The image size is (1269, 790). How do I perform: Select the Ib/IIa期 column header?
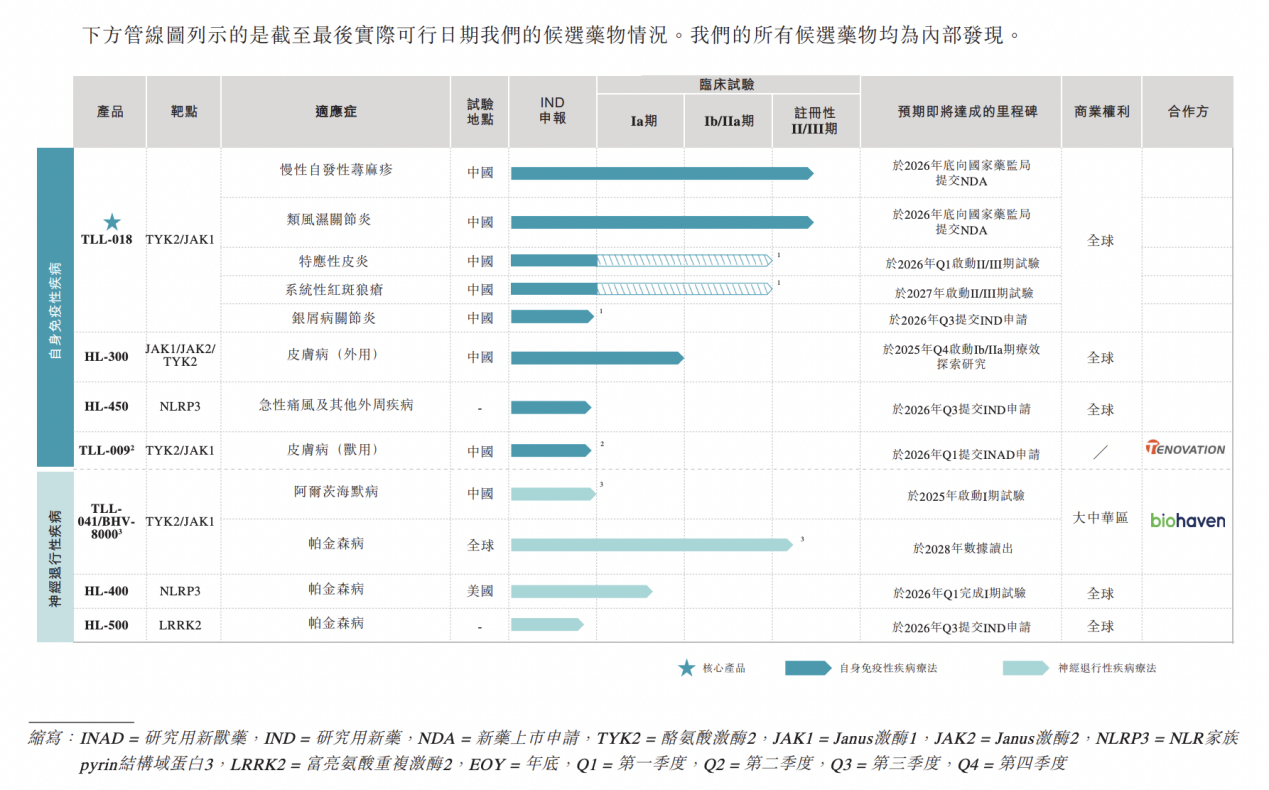coord(728,121)
